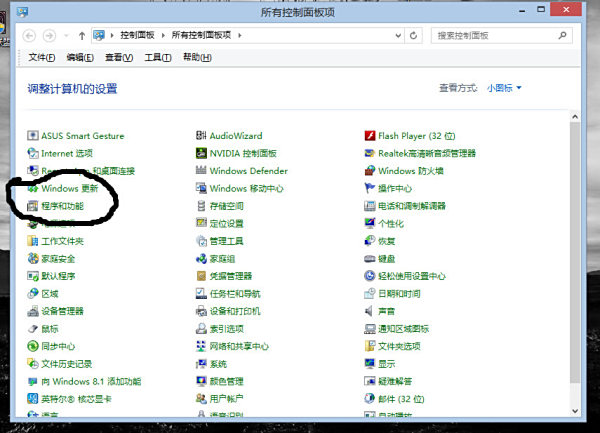The width and height of the screenshot is (600, 433).
Task: Open NVIDIA 控制面板 icon
Action: pos(201,153)
